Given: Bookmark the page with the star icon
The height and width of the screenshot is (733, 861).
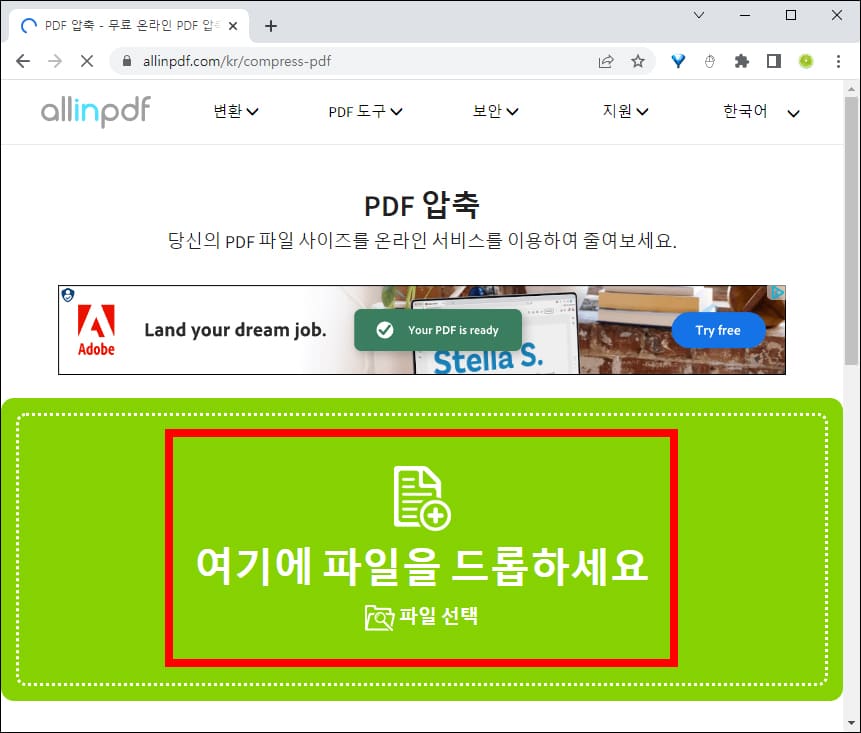Looking at the screenshot, I should (x=638, y=61).
